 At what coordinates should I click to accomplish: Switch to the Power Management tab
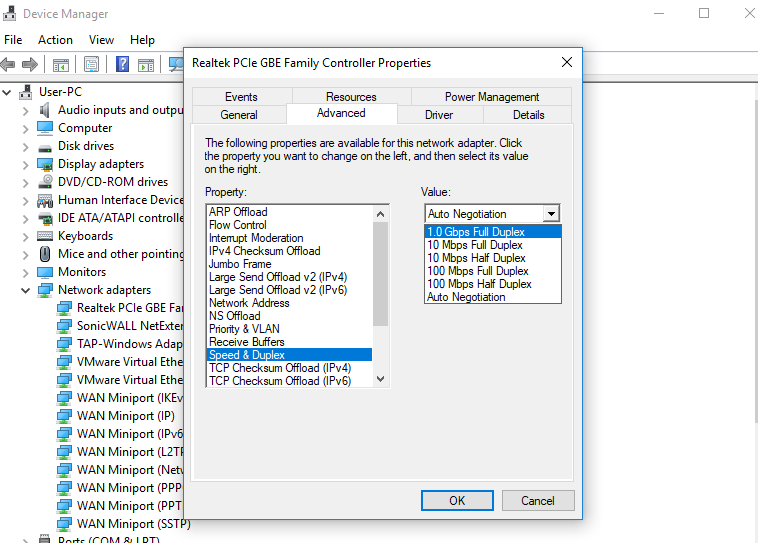click(492, 97)
